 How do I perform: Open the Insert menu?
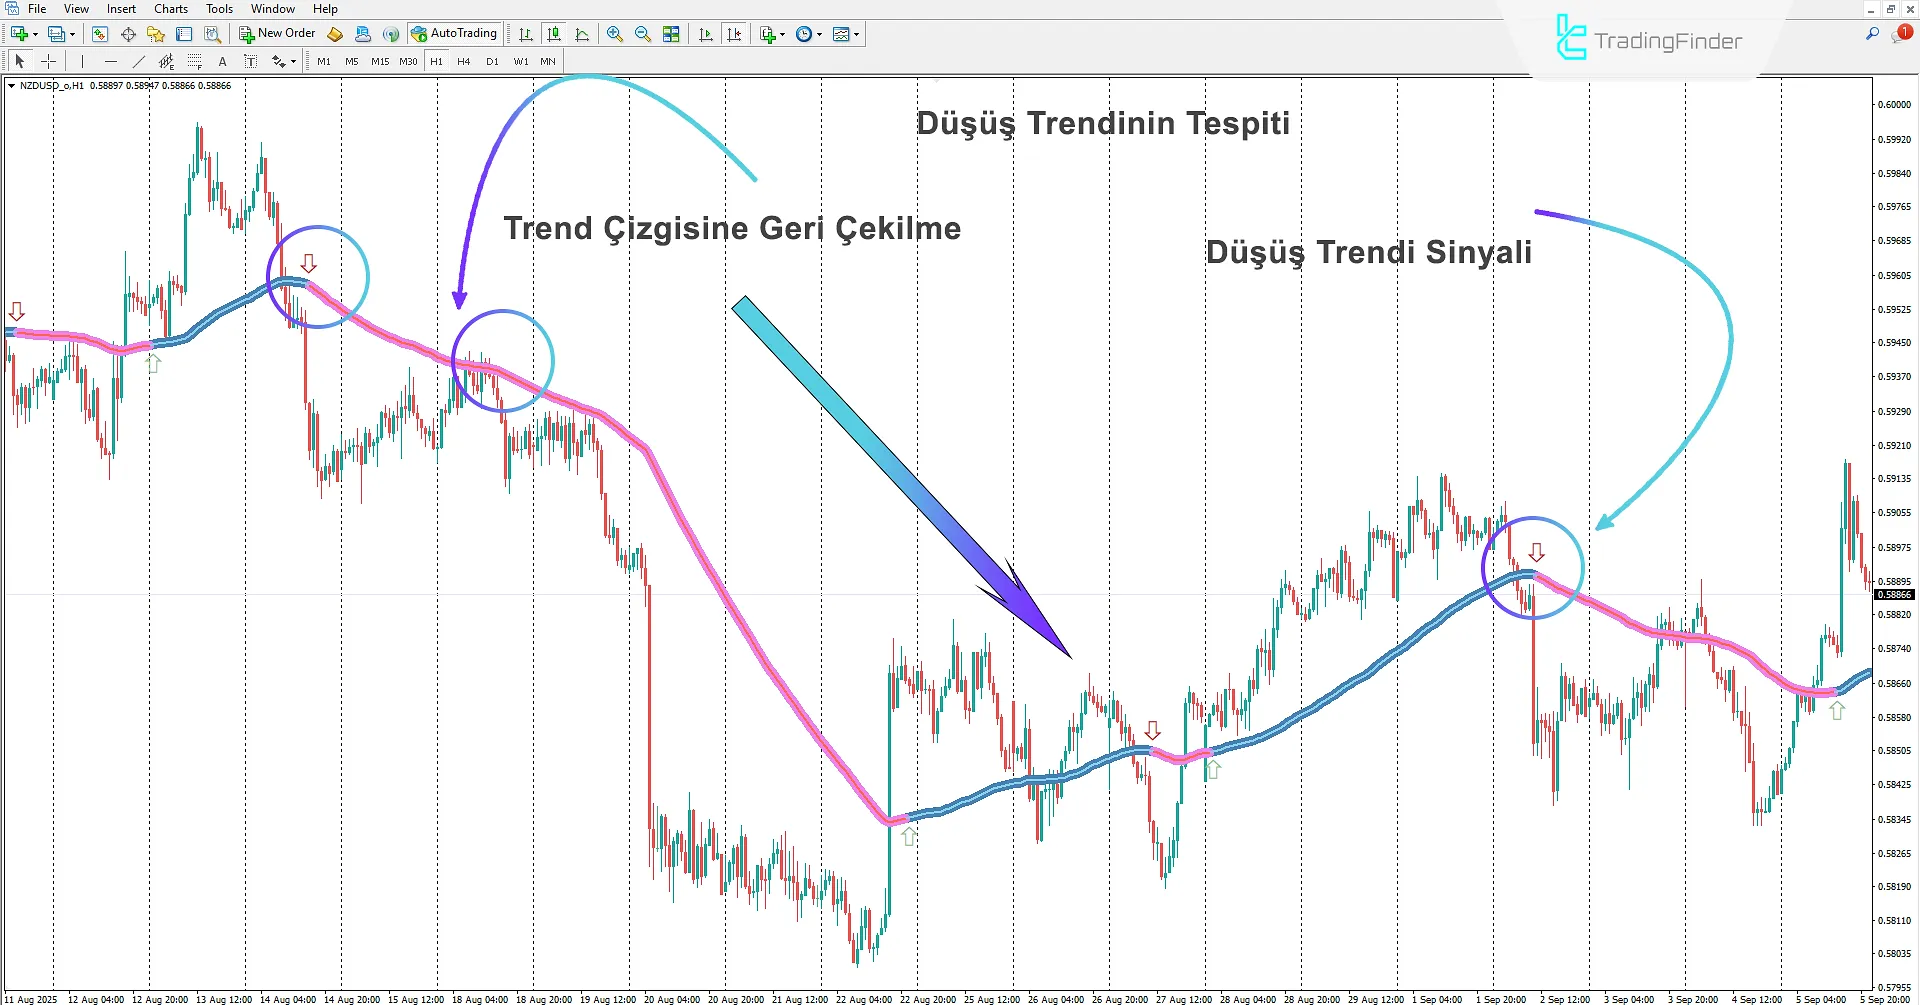(120, 8)
